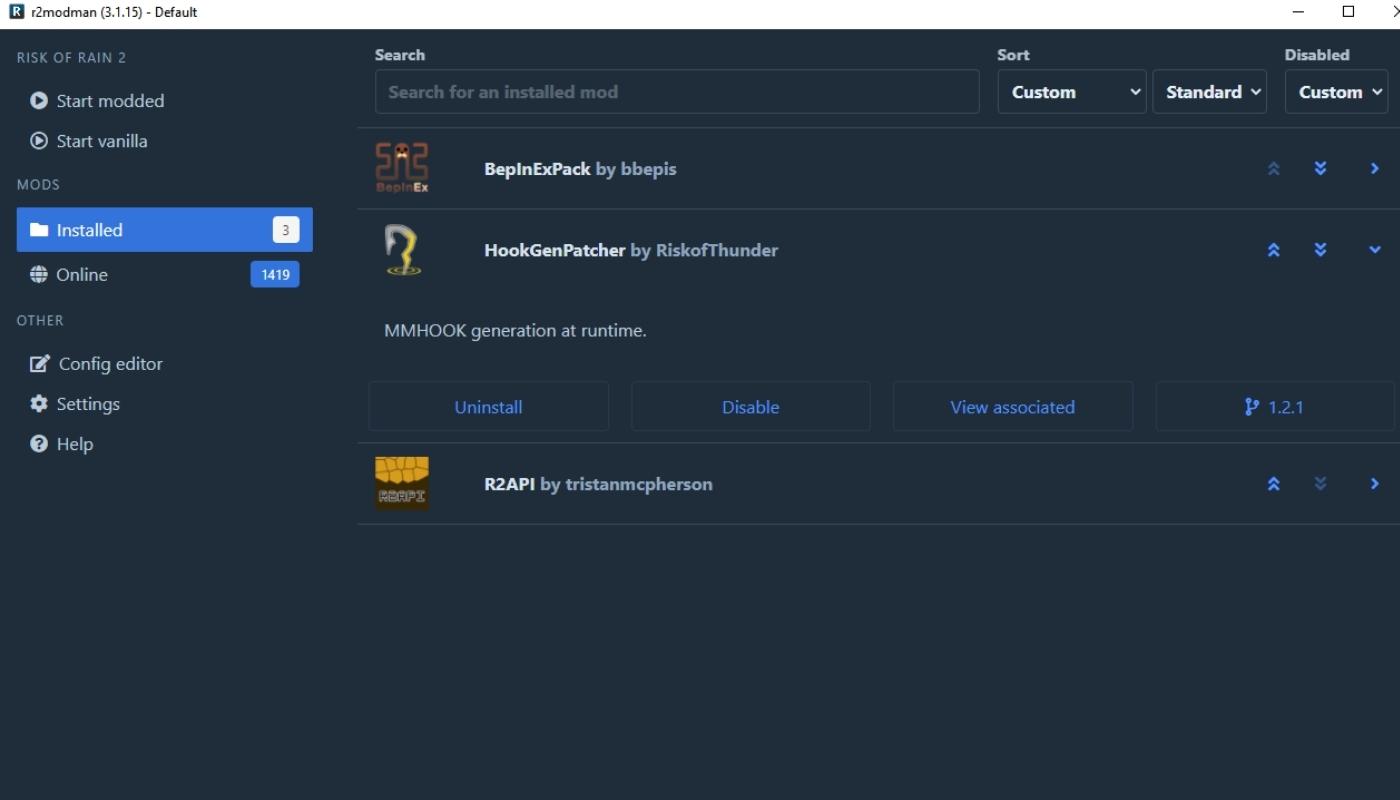
Task: Click the Installed folder icon
Action: click(39, 230)
